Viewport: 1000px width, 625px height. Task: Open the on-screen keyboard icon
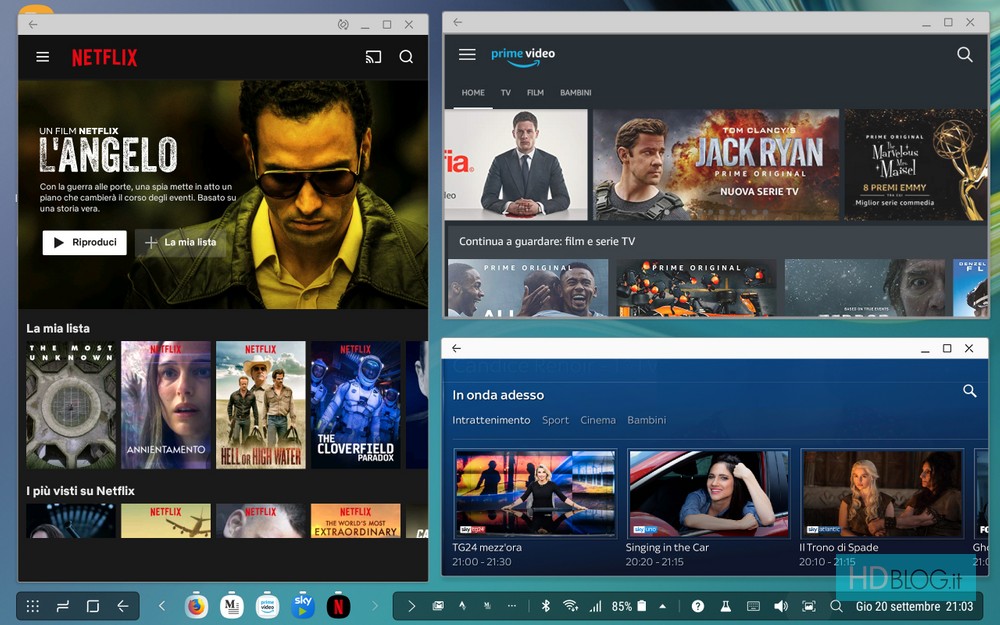[x=753, y=606]
